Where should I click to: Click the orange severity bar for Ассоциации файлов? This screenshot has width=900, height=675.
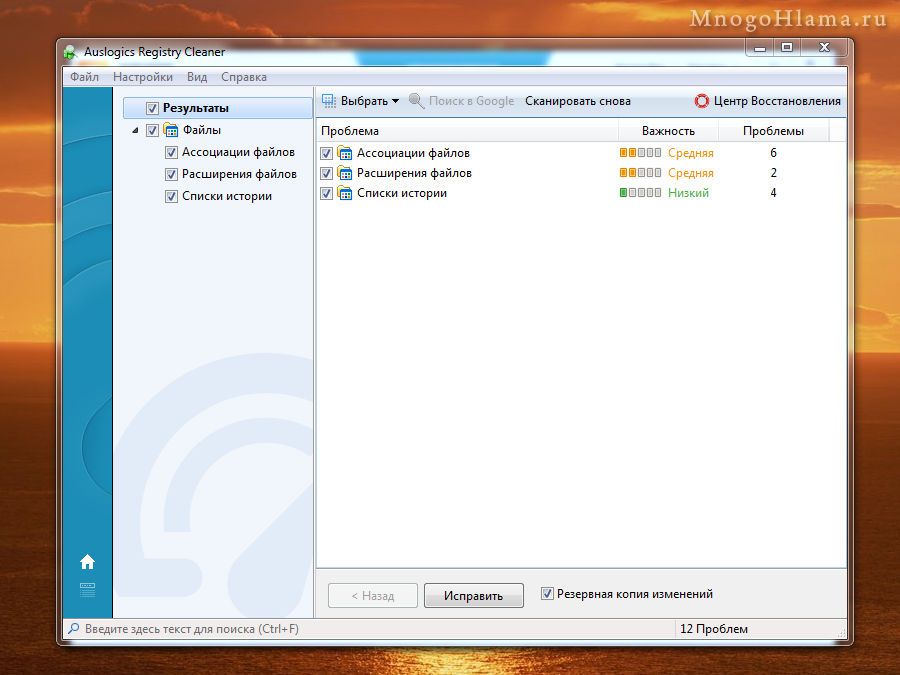640,153
